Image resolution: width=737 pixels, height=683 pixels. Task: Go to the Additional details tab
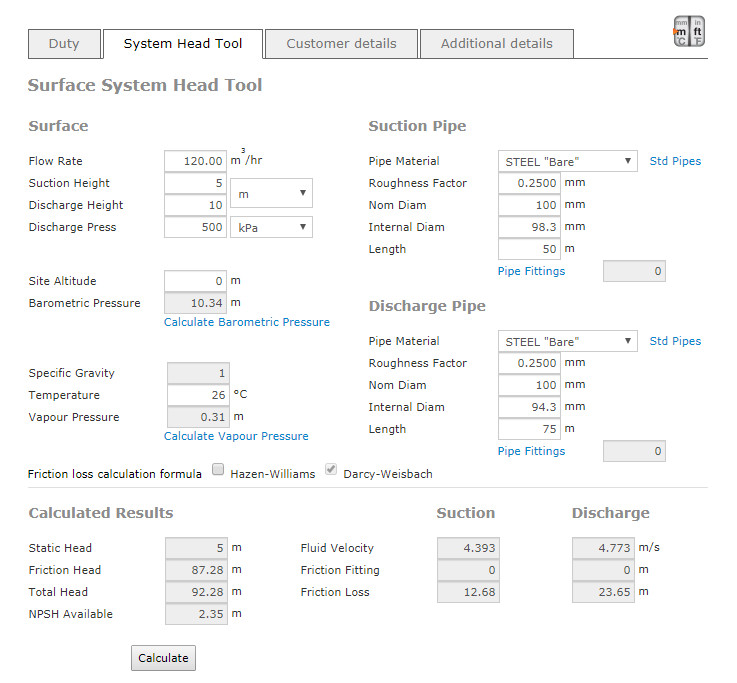496,44
